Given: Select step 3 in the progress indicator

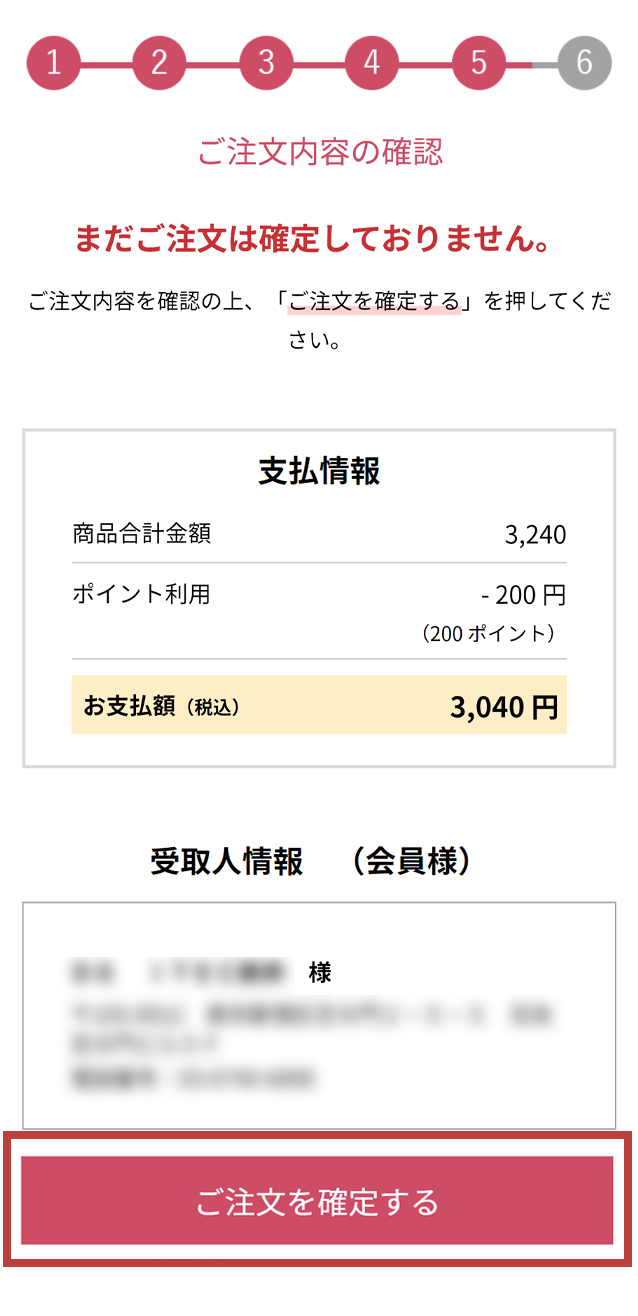Looking at the screenshot, I should pos(266,62).
